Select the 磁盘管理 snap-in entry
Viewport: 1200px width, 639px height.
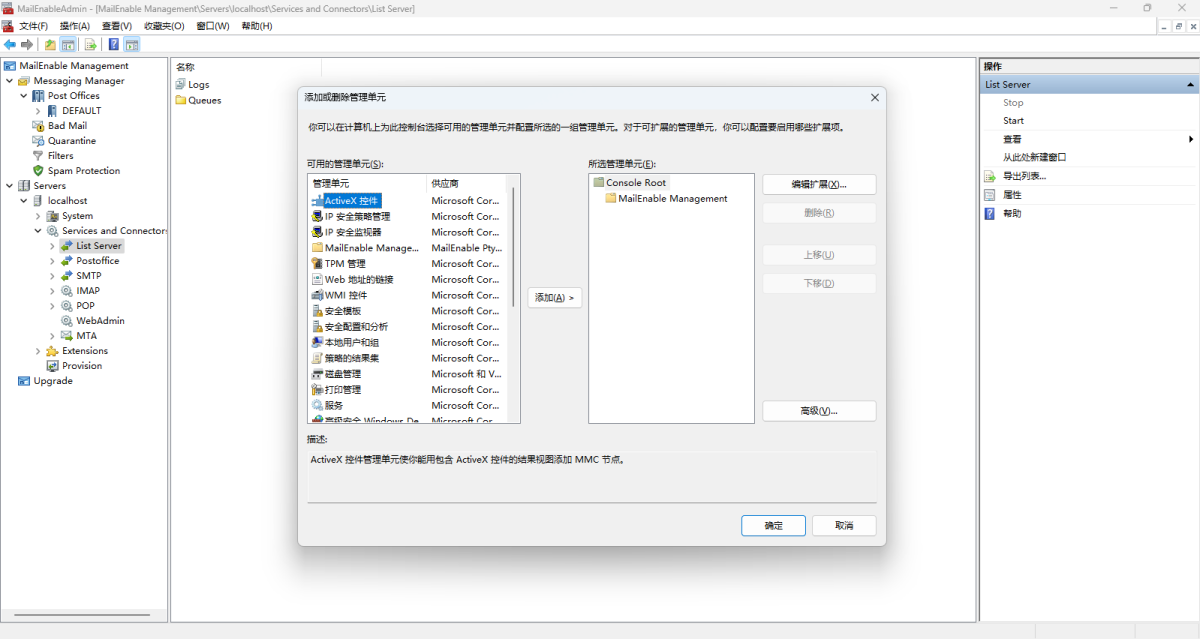(x=342, y=374)
